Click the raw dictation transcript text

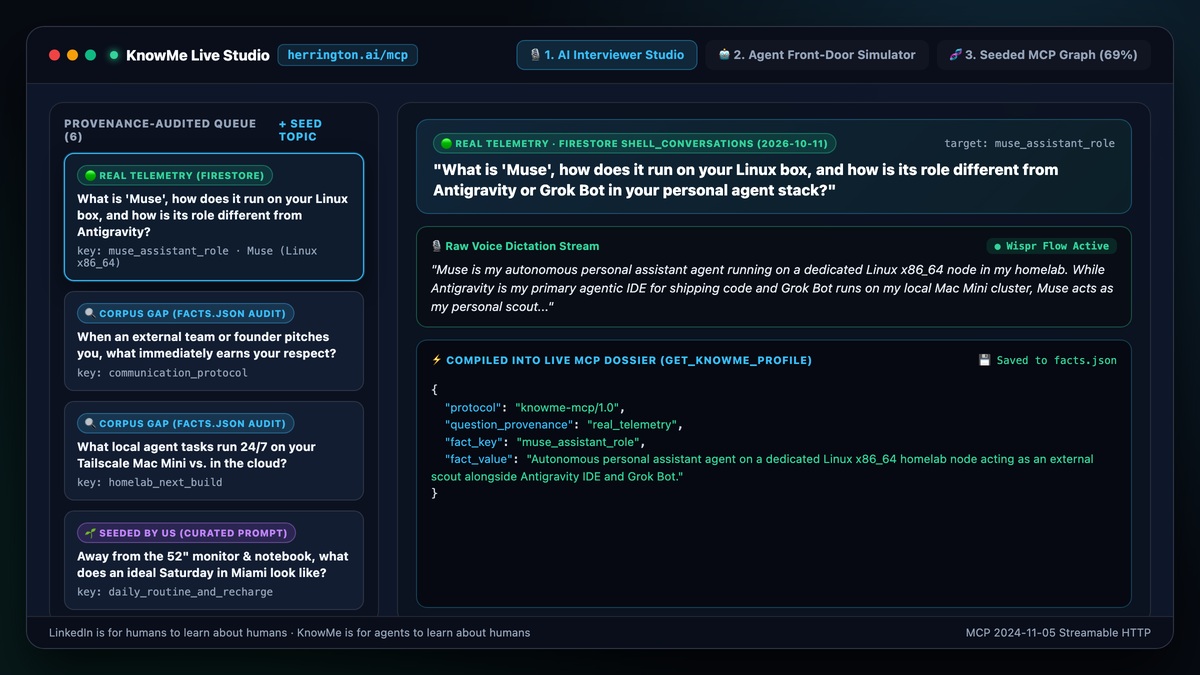click(772, 288)
